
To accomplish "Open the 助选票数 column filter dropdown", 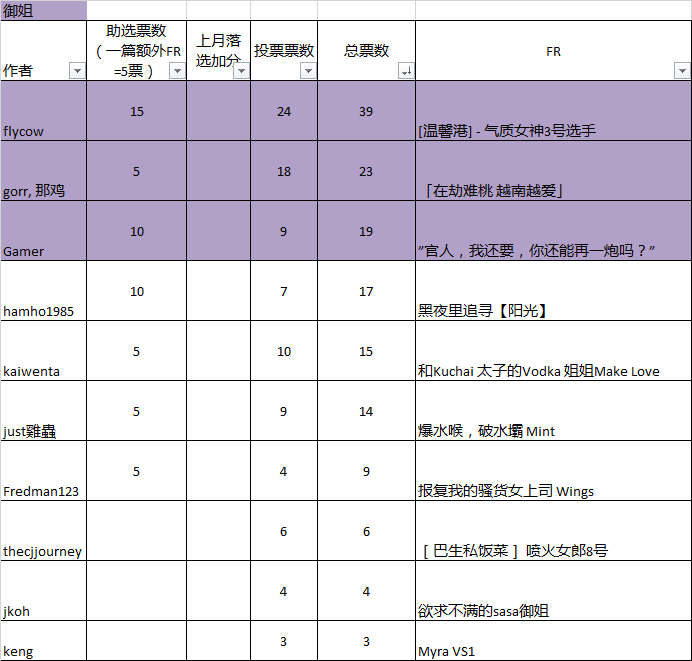I will click(x=177, y=71).
